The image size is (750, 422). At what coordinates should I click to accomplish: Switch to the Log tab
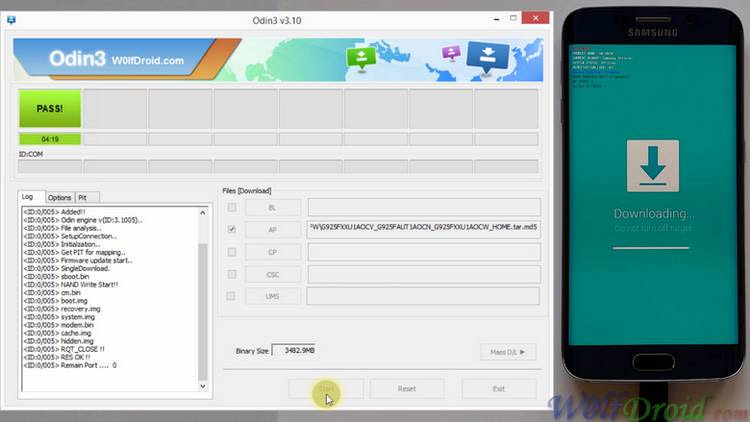[32, 197]
